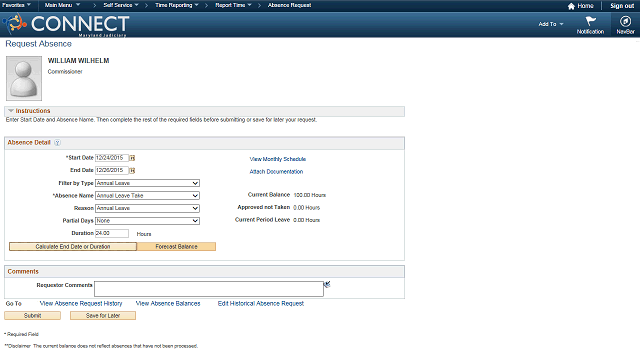
Task: Open the End Date calendar picker
Action: click(x=132, y=171)
